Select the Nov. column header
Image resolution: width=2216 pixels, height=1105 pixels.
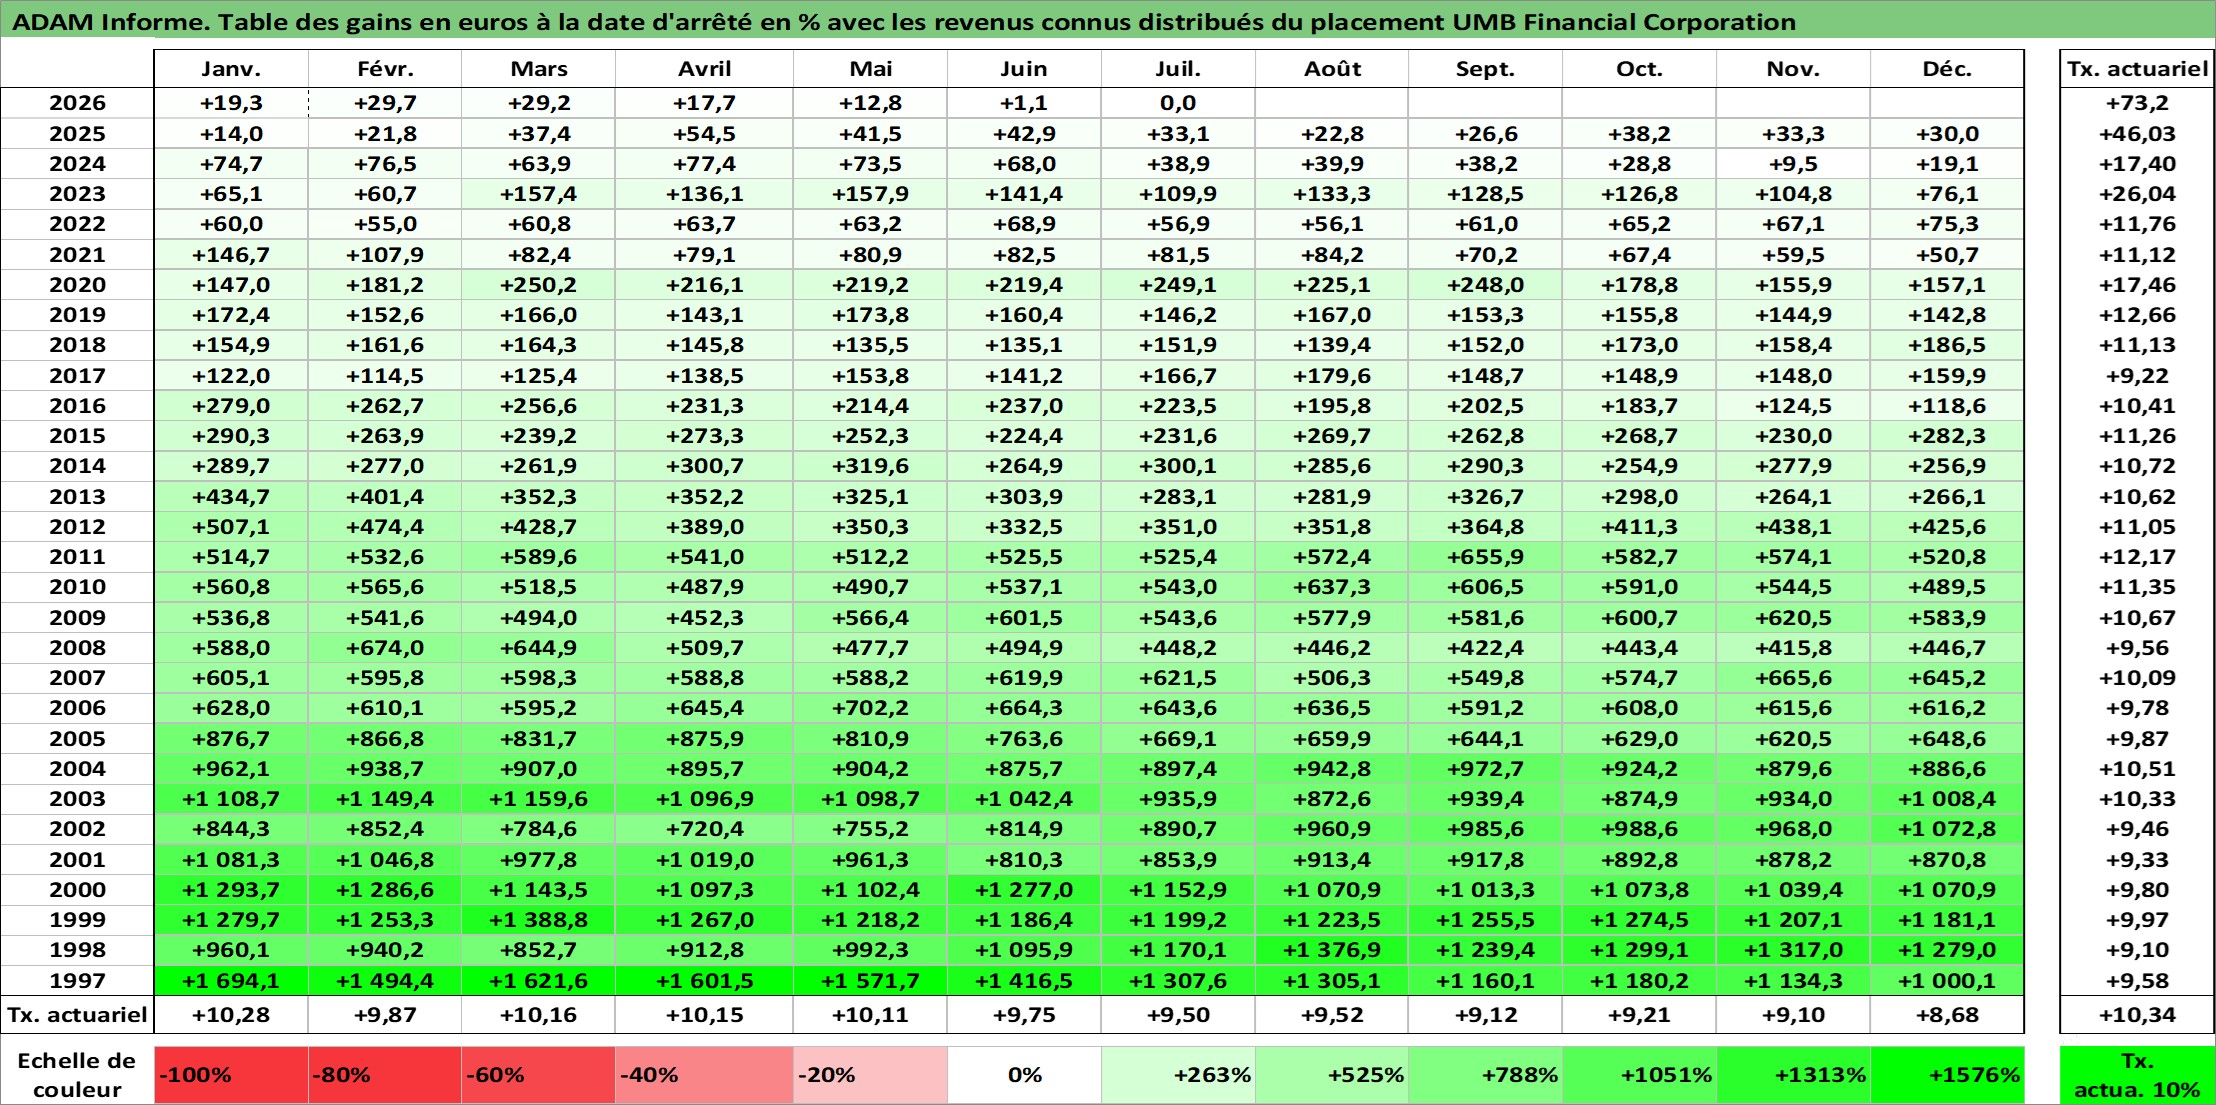click(1793, 69)
